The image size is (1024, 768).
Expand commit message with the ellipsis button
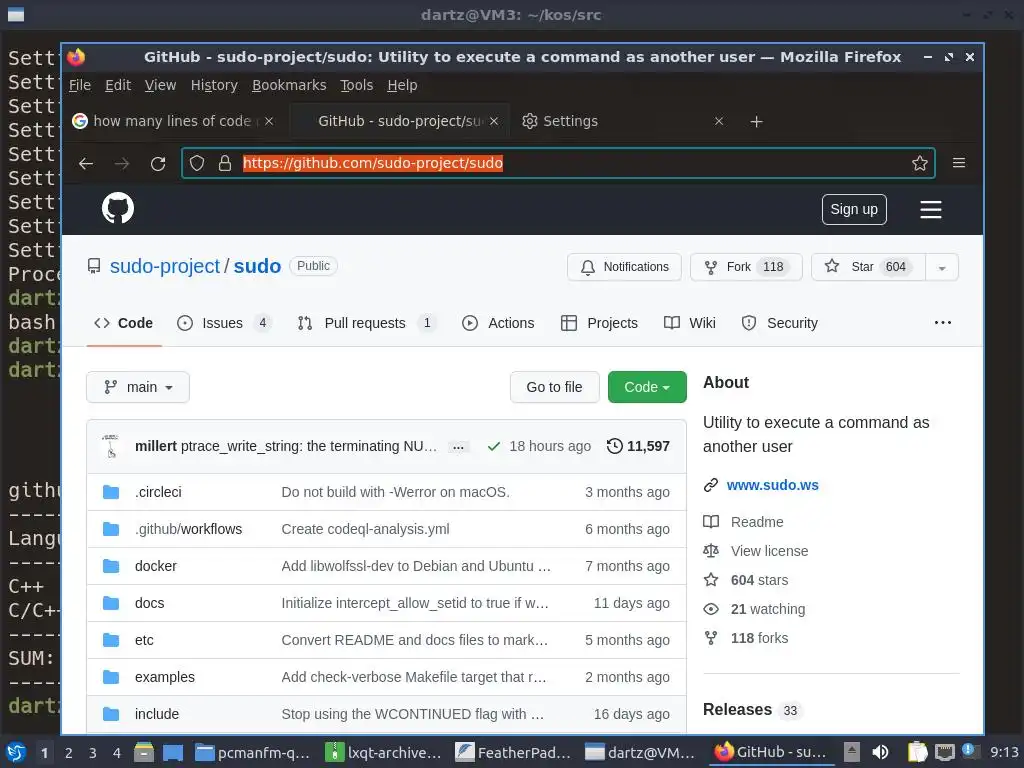(458, 447)
